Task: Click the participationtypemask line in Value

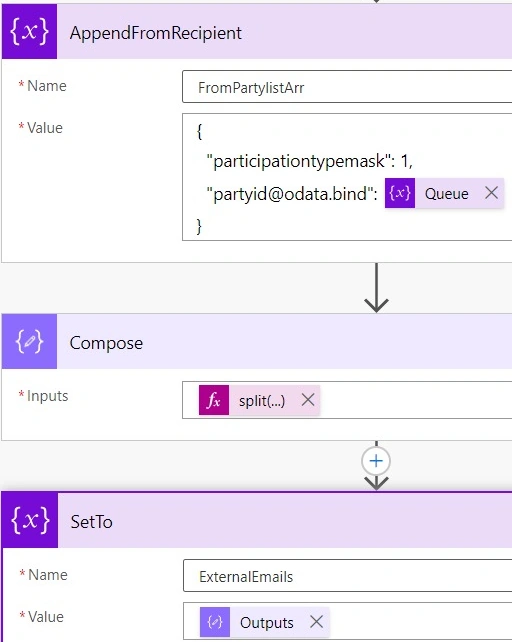Action: coord(309,161)
